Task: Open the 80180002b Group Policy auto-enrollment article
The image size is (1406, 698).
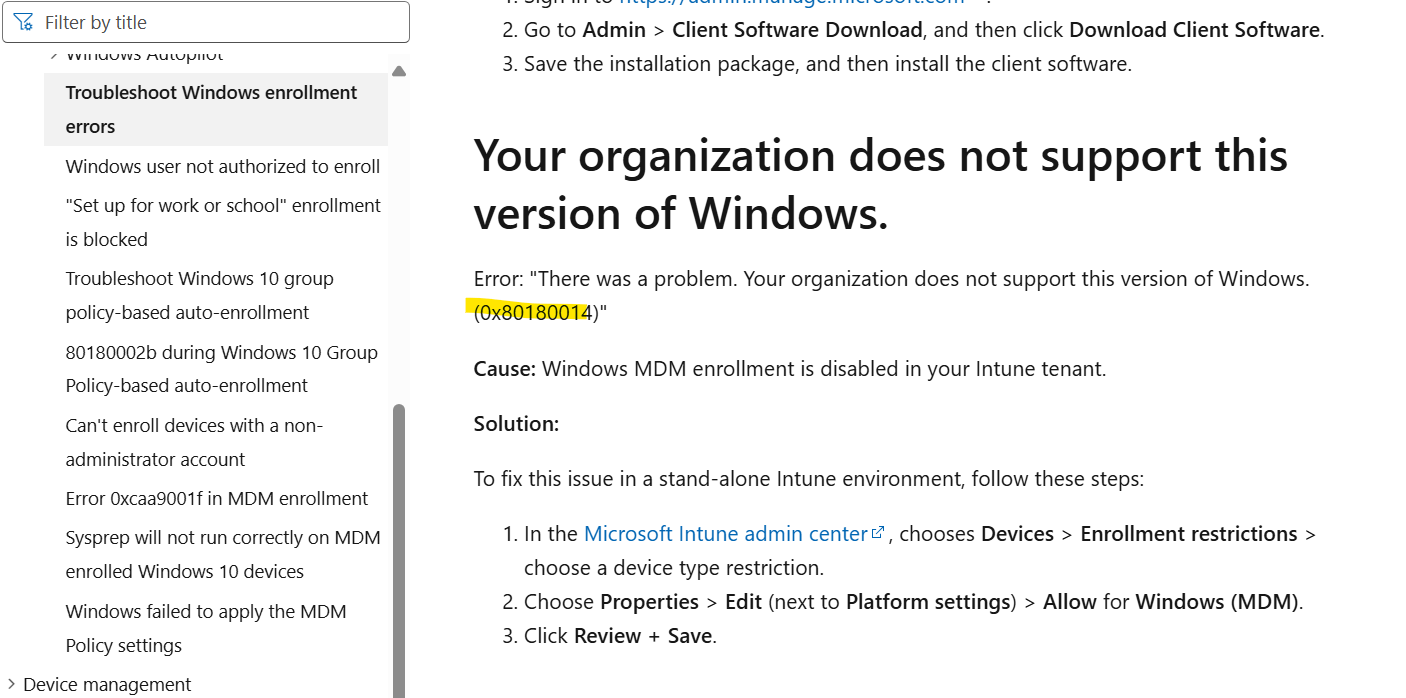Action: (221, 368)
